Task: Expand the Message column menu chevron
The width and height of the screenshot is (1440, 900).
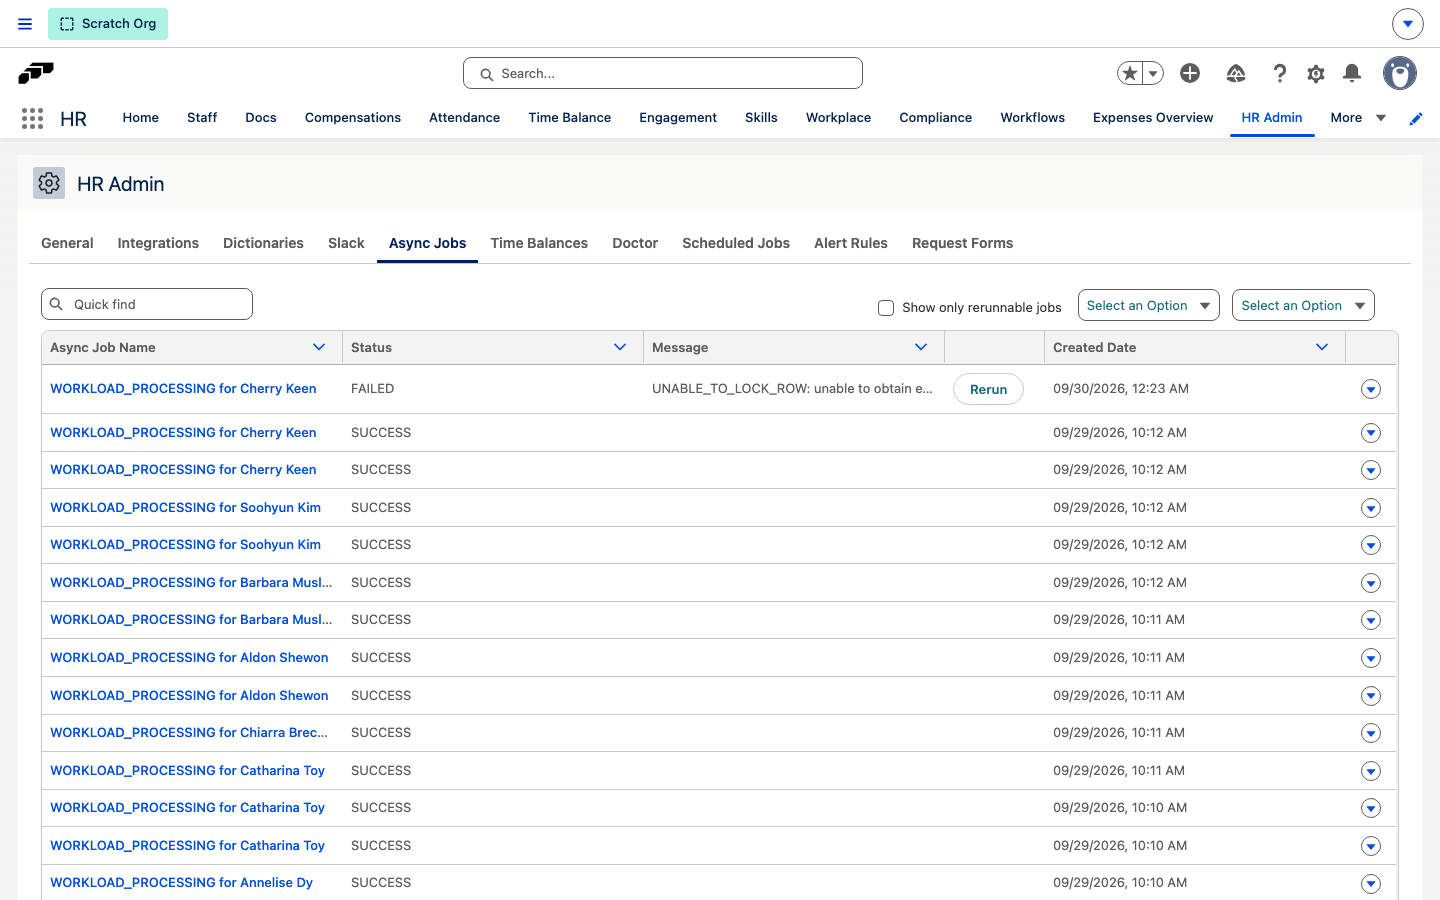Action: pyautogui.click(x=921, y=347)
